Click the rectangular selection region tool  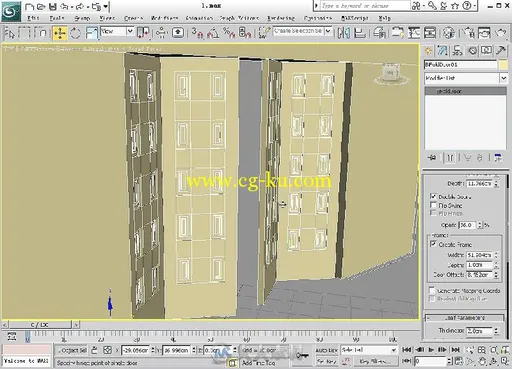coord(24,33)
